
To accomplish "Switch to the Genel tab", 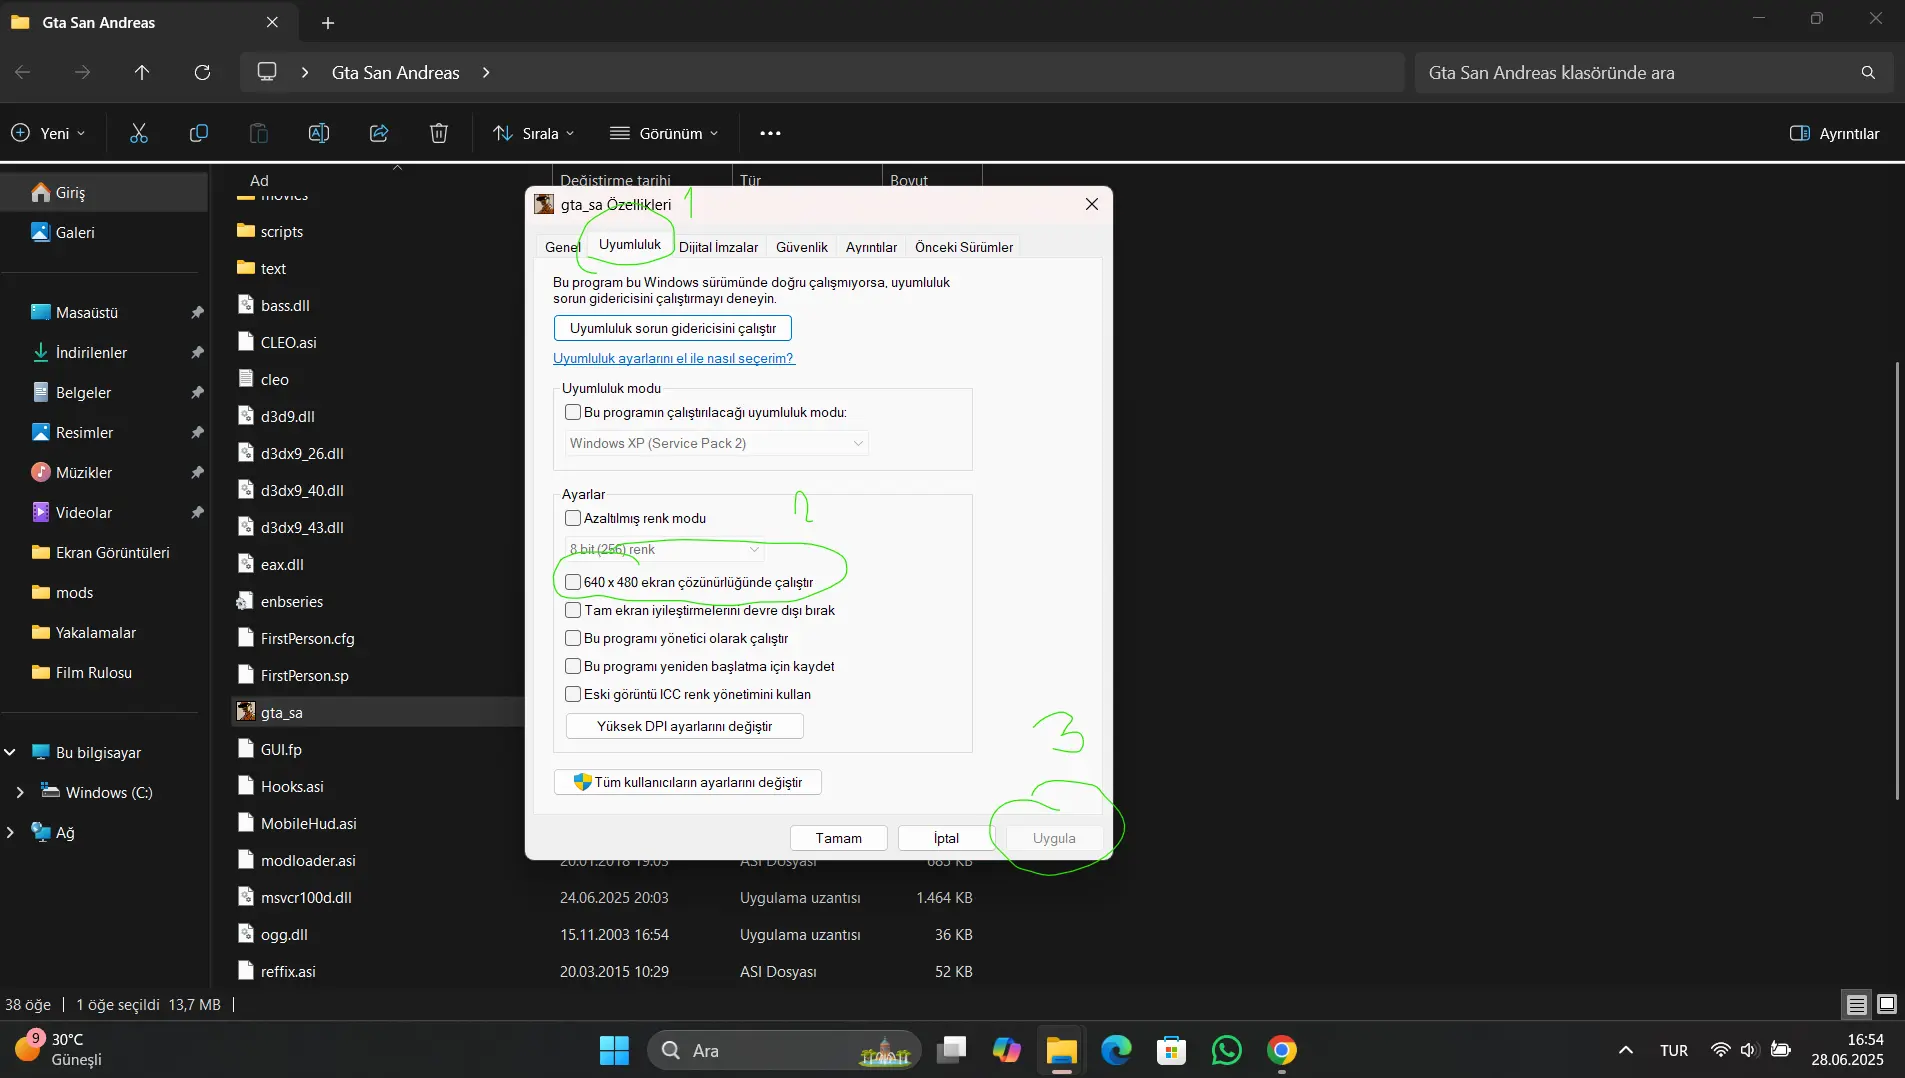I will pyautogui.click(x=561, y=247).
